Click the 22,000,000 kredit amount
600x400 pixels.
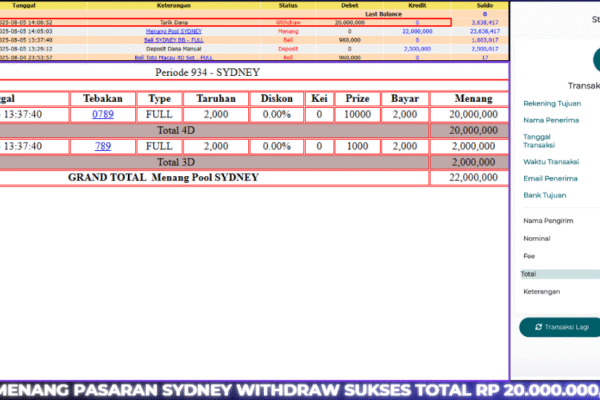pos(417,31)
